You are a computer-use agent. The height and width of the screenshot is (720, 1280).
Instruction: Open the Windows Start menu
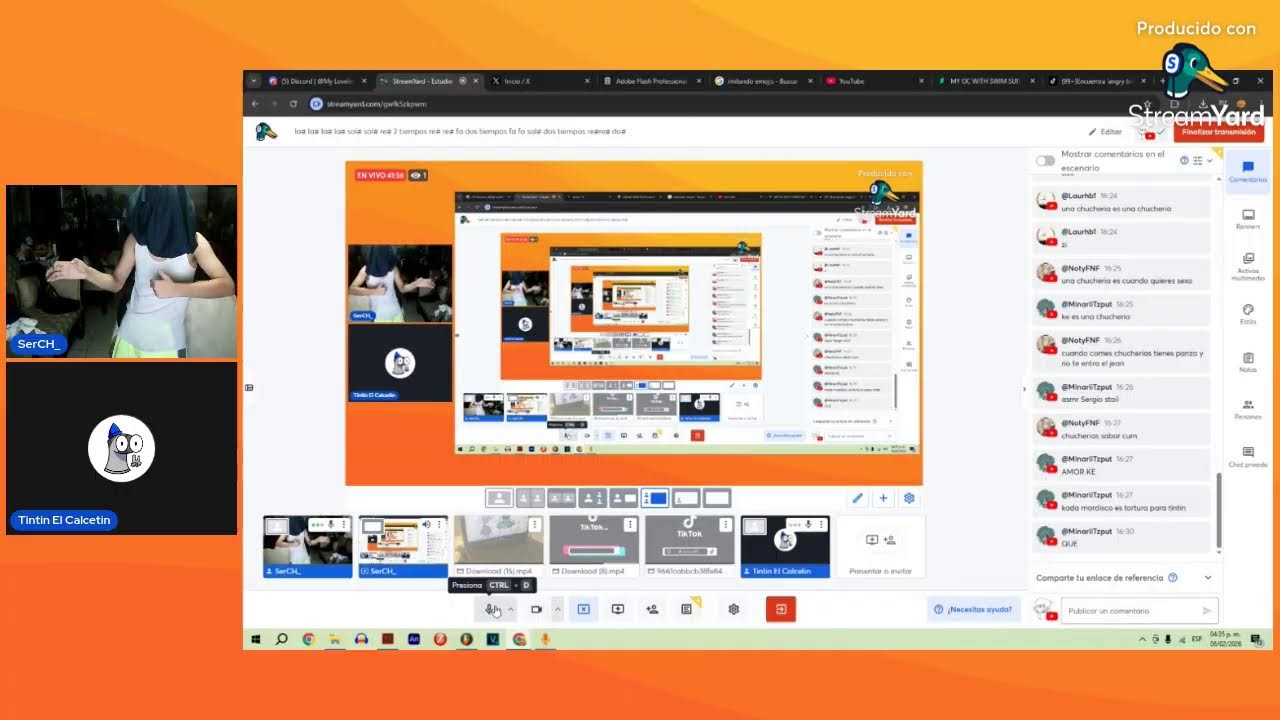coord(256,639)
